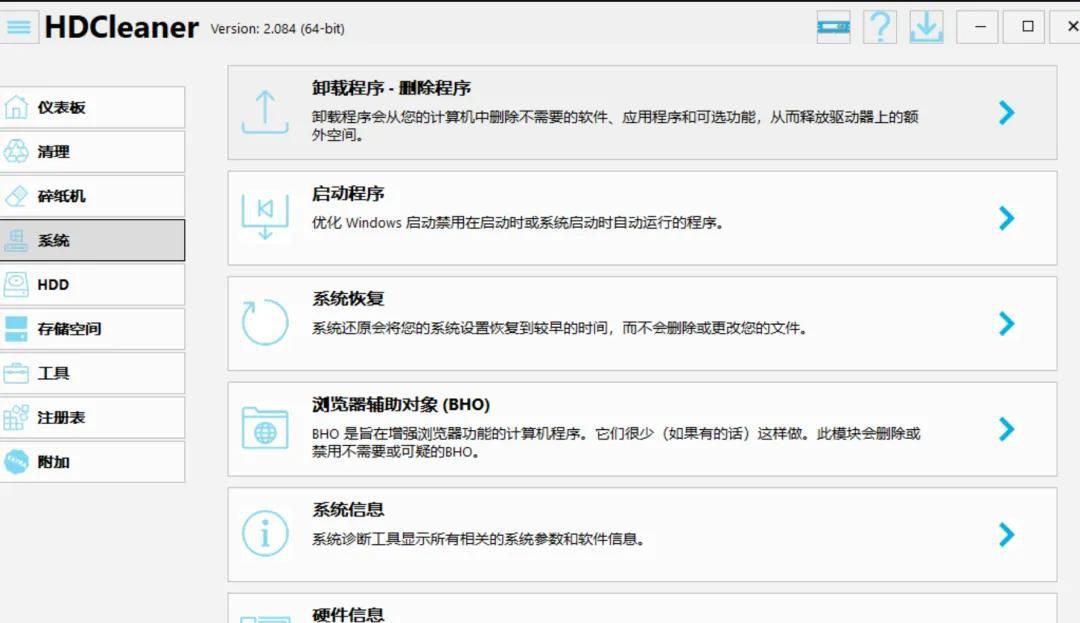Click the 系统还原 description text

point(559,328)
